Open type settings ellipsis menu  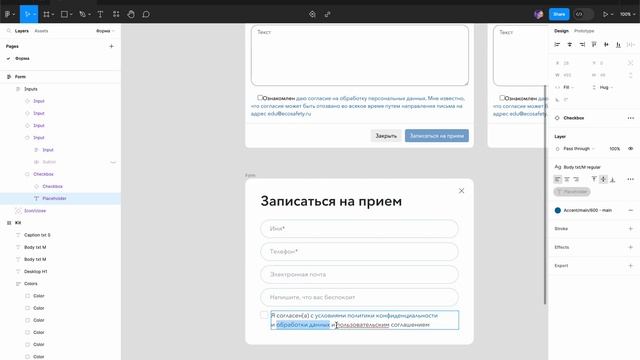click(631, 179)
